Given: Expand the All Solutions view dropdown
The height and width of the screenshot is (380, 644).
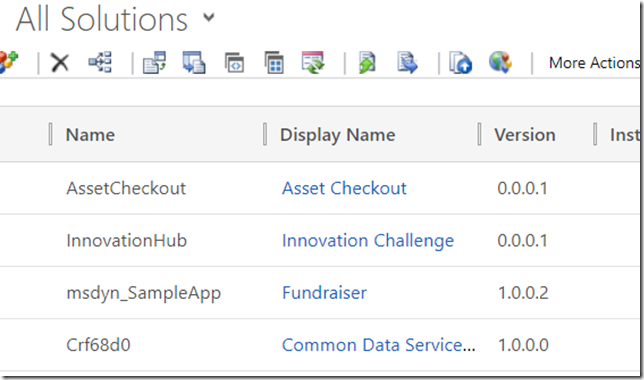Looking at the screenshot, I should coord(209,17).
